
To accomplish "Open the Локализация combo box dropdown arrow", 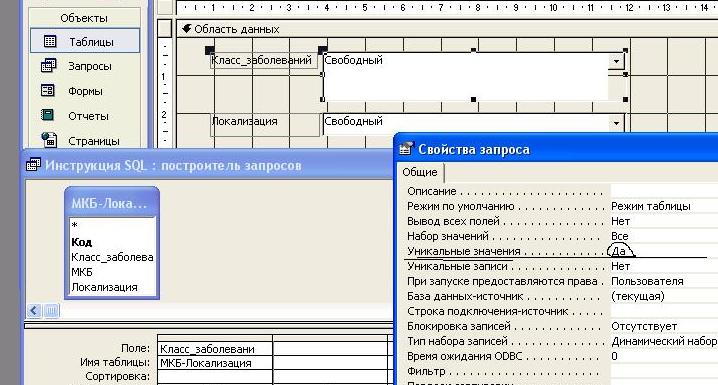I will point(616,123).
